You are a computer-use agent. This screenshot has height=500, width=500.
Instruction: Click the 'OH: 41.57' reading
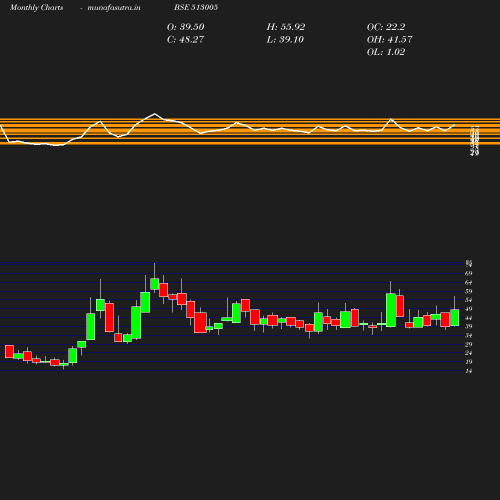389,40
